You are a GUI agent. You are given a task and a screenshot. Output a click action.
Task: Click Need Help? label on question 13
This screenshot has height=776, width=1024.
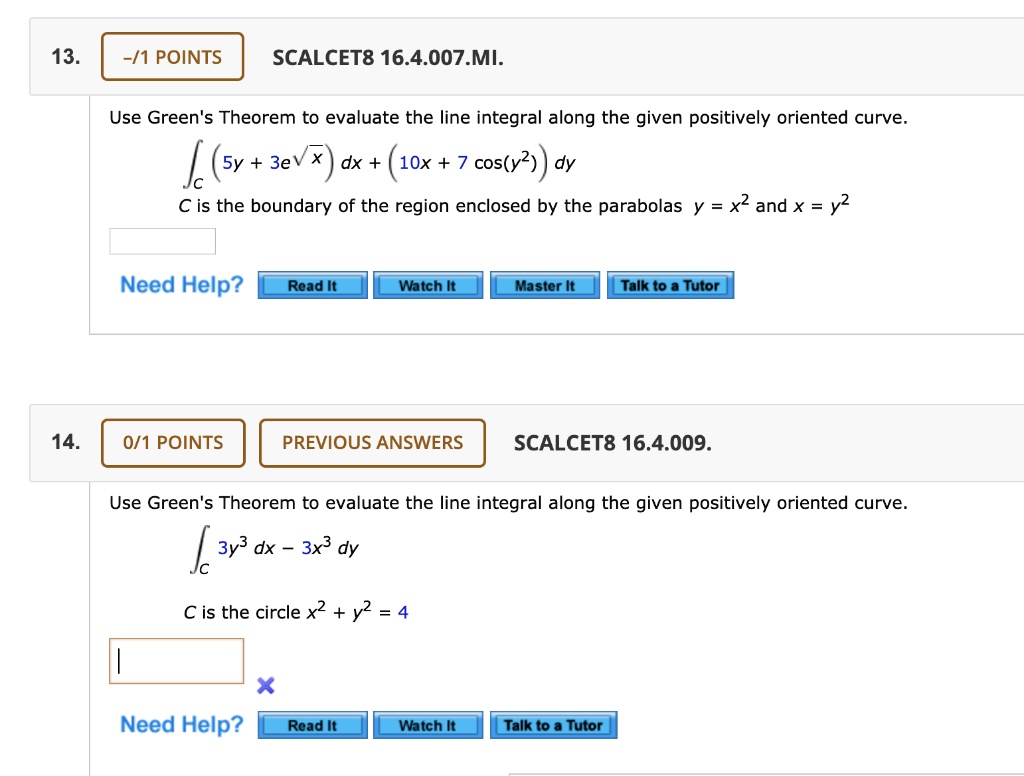[180, 285]
